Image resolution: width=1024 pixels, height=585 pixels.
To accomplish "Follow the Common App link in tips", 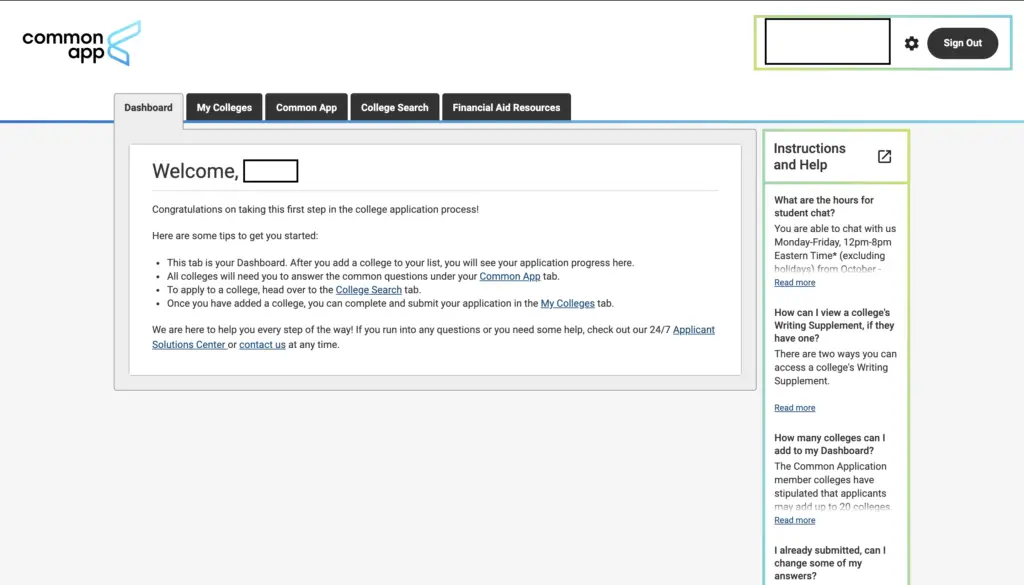I will pyautogui.click(x=509, y=276).
